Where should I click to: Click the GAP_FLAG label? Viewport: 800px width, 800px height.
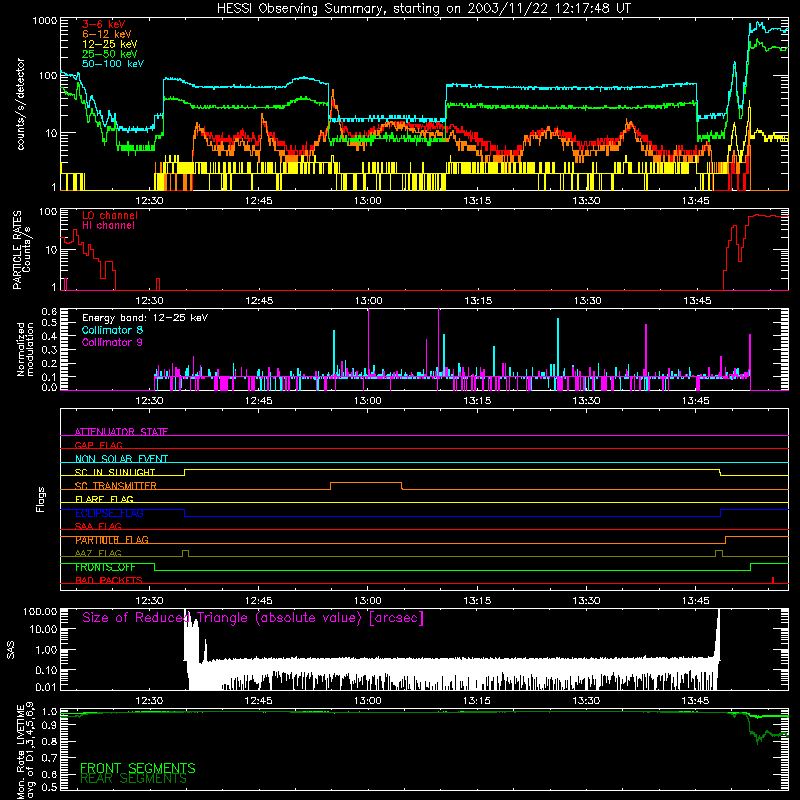pyautogui.click(x=98, y=445)
